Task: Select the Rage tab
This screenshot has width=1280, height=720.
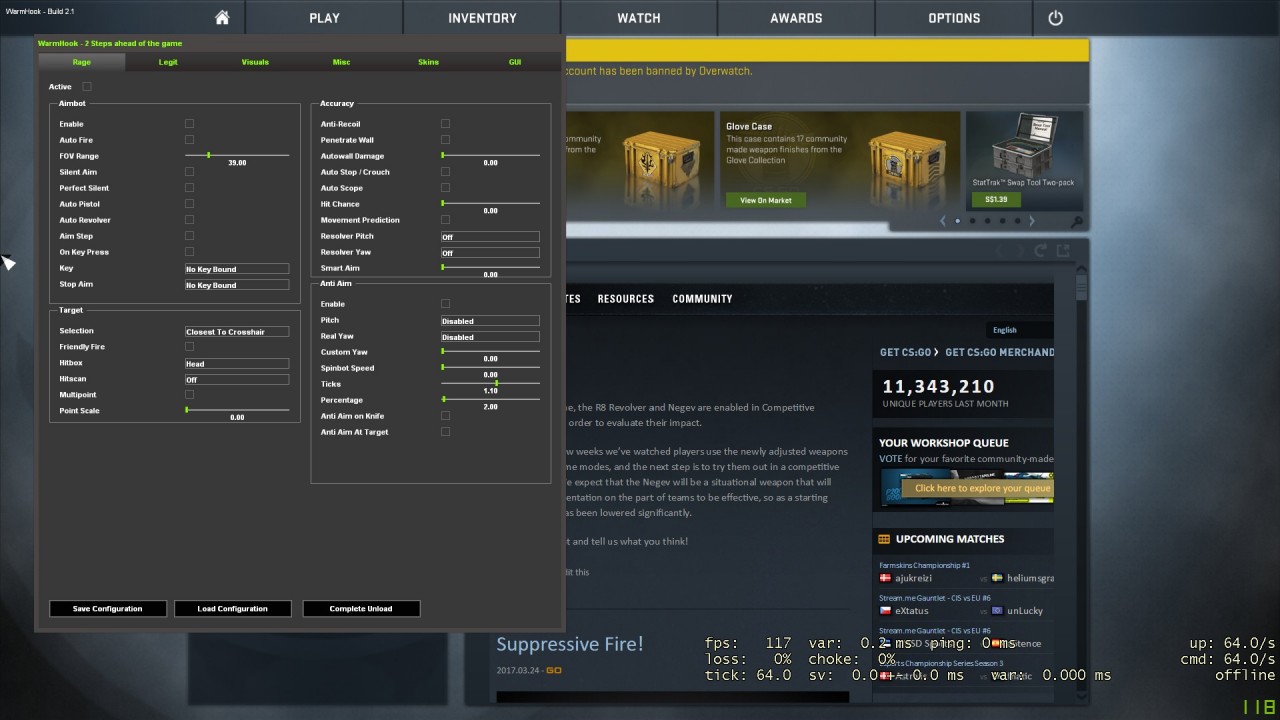Action: (82, 62)
